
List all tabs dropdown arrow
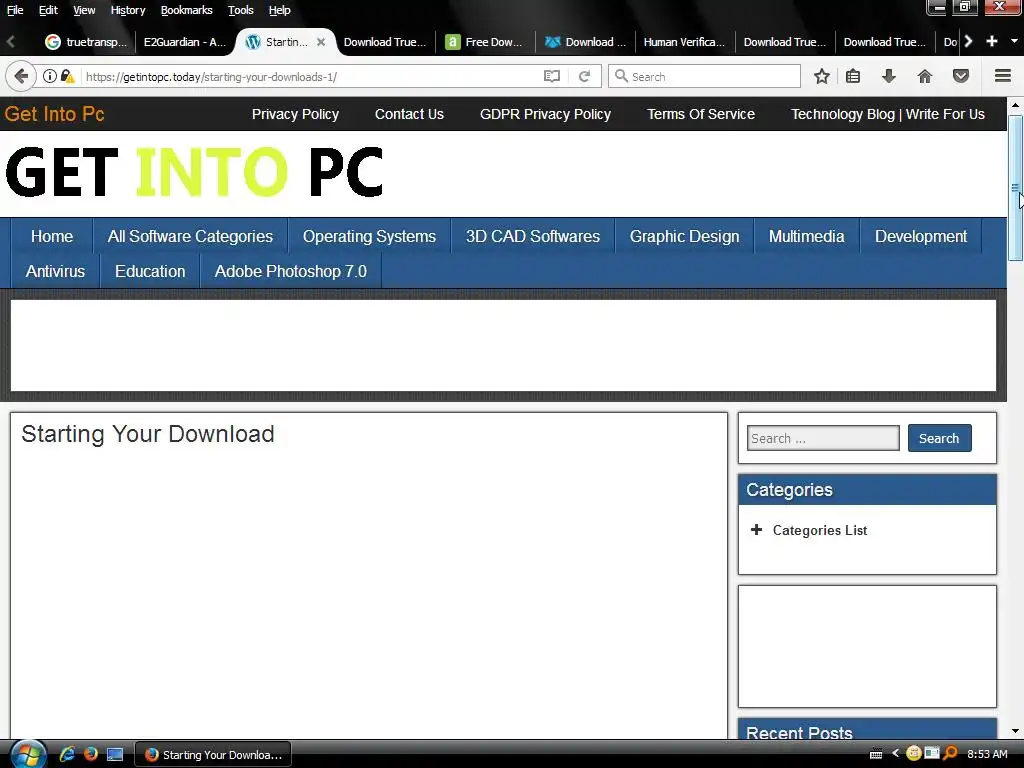point(1014,41)
